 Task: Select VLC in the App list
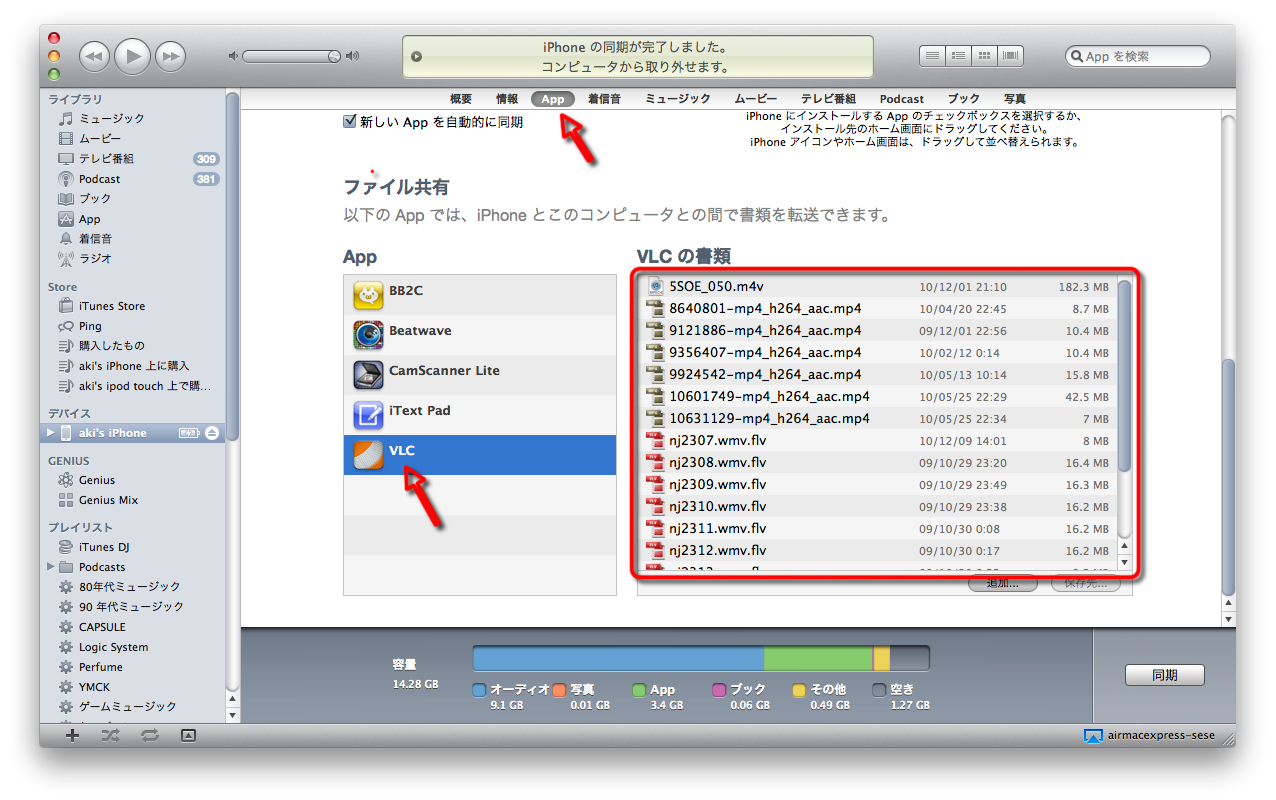[x=480, y=455]
